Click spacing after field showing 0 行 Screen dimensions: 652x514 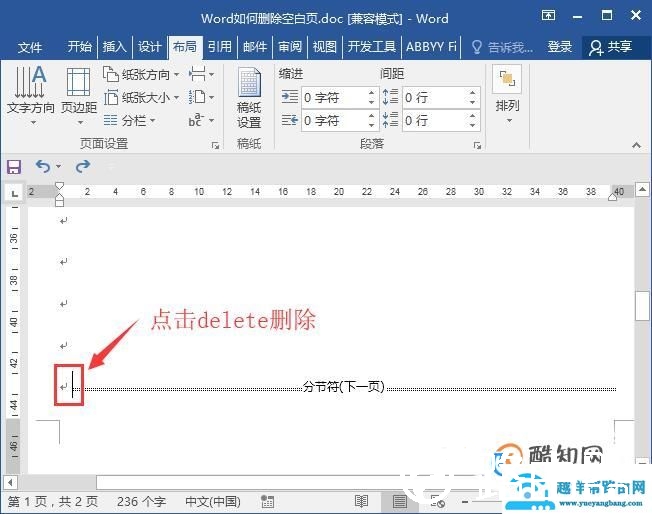tap(434, 121)
